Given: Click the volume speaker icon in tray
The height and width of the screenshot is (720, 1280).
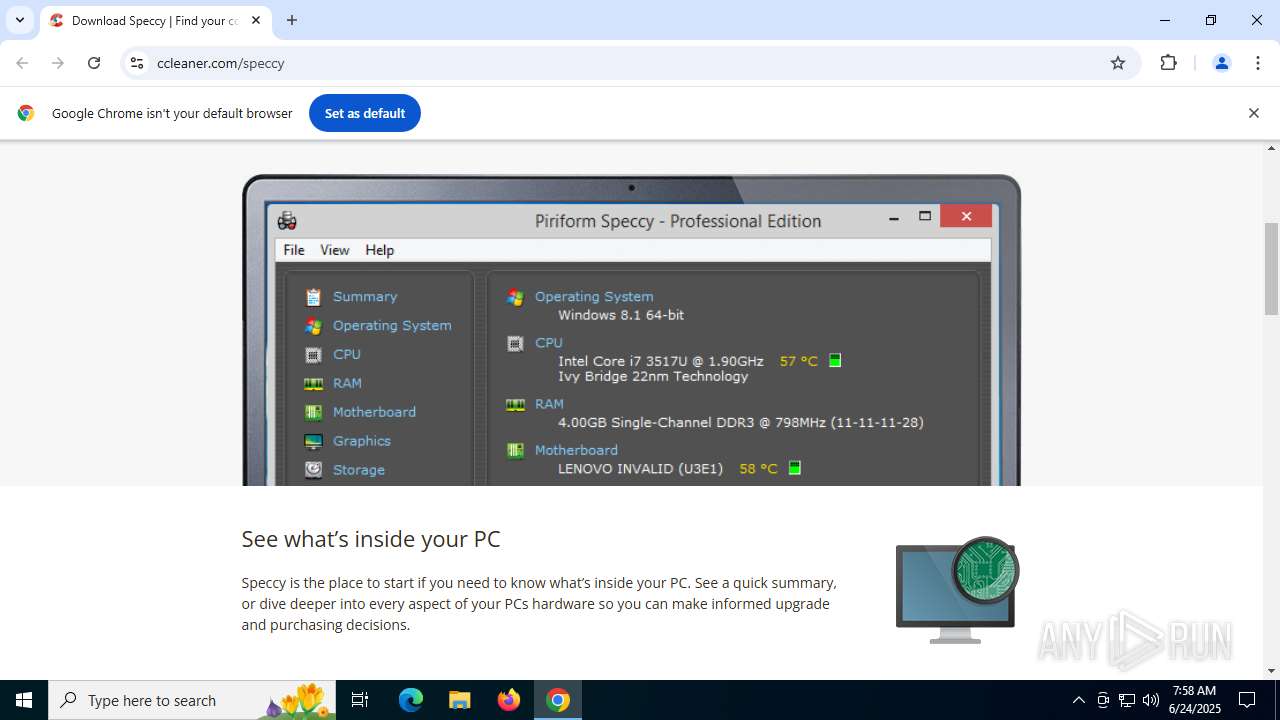Looking at the screenshot, I should (x=1151, y=700).
